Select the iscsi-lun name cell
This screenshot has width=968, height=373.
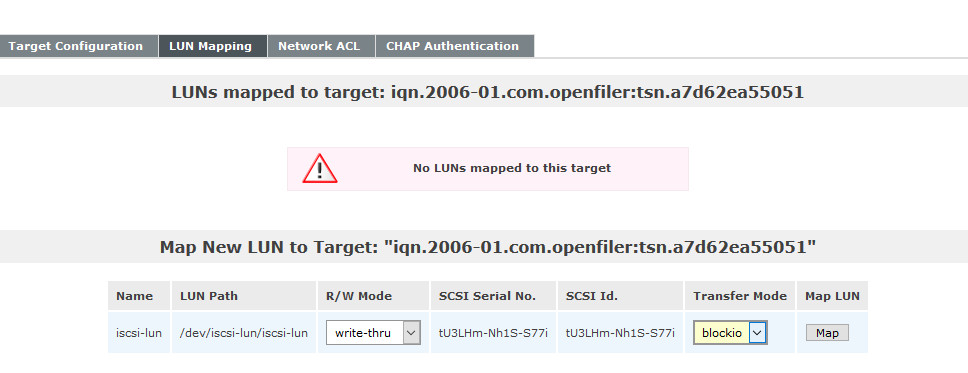(x=139, y=333)
